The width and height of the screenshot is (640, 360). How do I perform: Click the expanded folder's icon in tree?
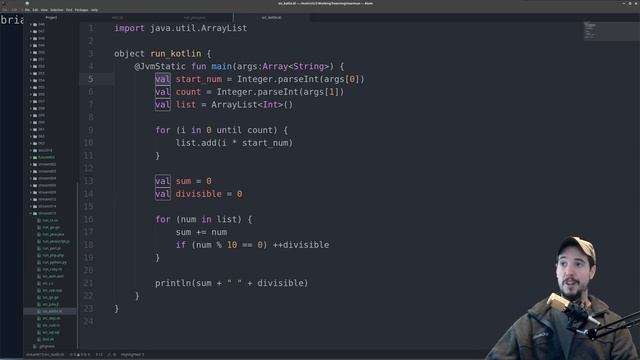(35, 213)
